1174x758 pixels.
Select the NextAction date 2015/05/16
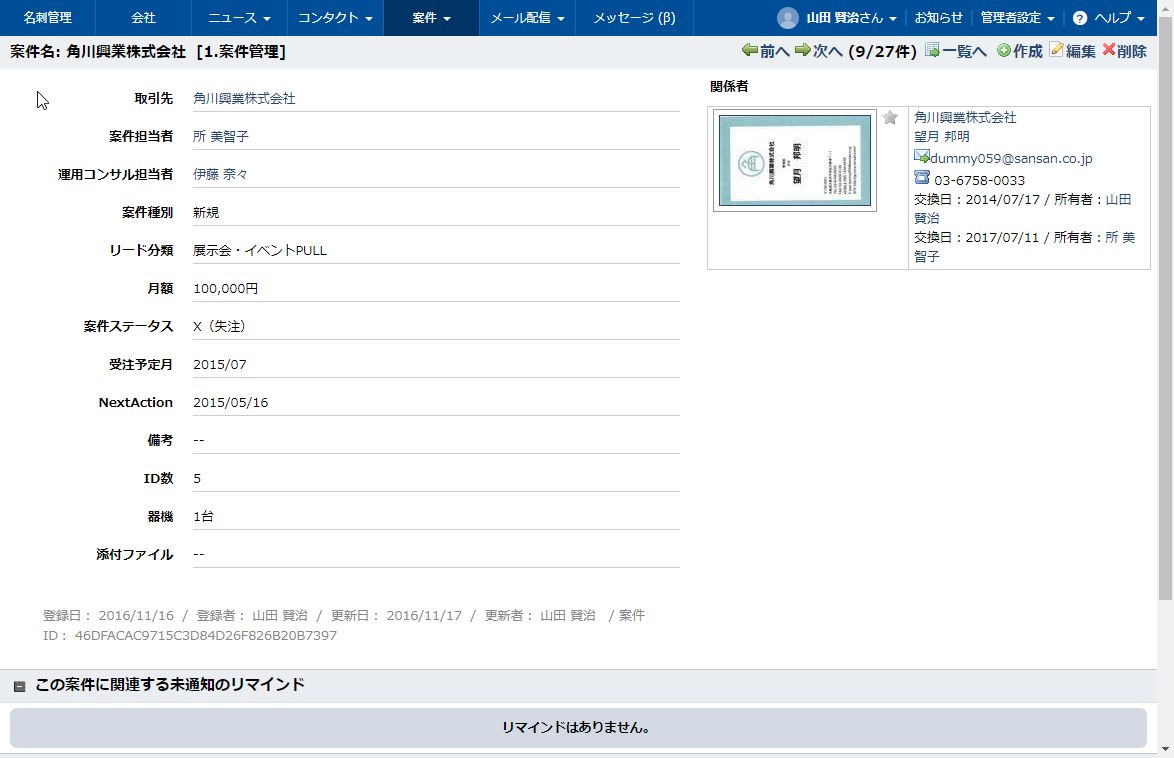point(231,403)
